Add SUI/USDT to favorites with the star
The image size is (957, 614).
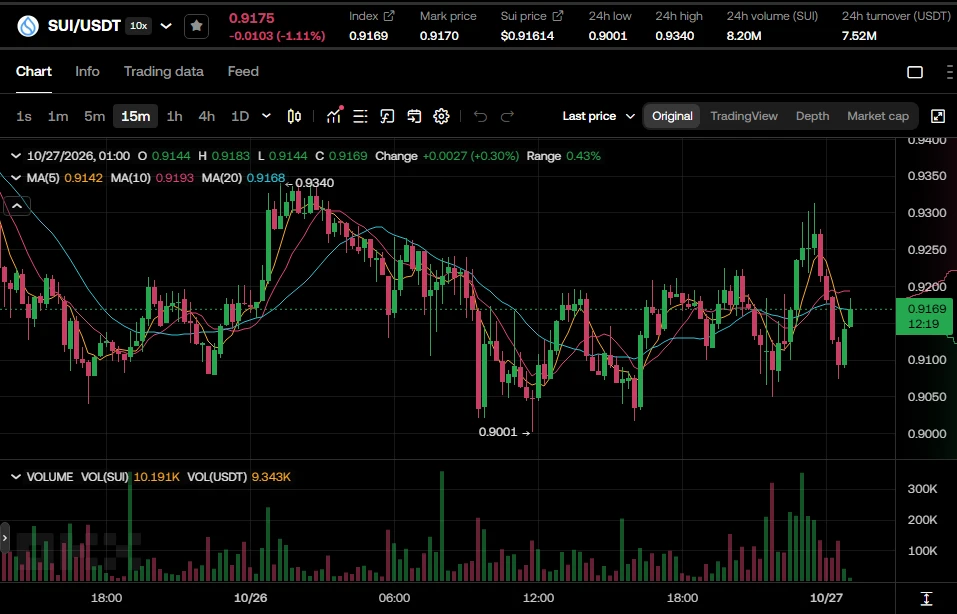point(197,26)
